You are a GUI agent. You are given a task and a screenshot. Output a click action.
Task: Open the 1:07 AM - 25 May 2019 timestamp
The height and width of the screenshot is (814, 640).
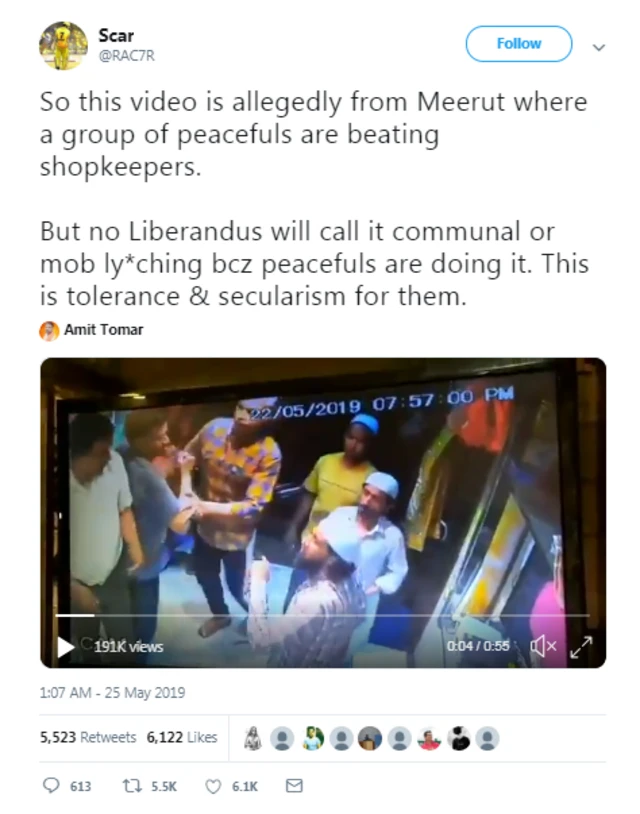tap(112, 693)
